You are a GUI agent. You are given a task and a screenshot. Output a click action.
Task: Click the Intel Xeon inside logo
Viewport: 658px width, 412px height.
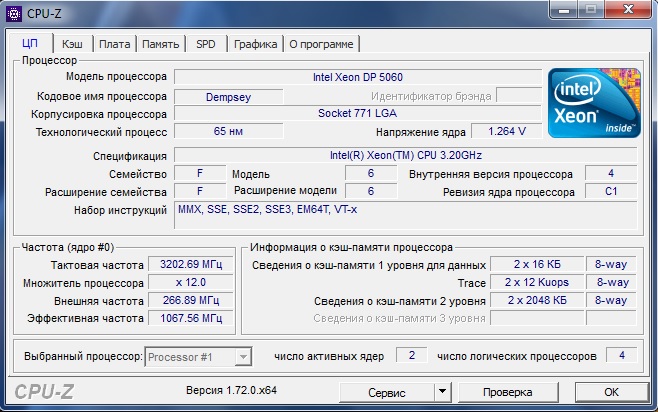[x=592, y=102]
